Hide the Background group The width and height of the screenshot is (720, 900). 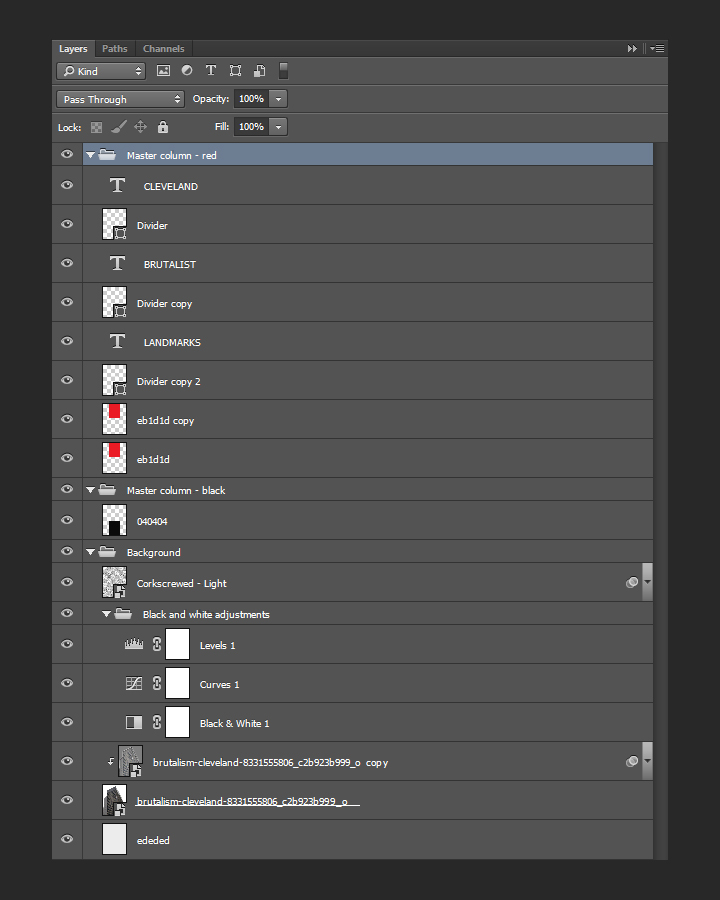[67, 552]
